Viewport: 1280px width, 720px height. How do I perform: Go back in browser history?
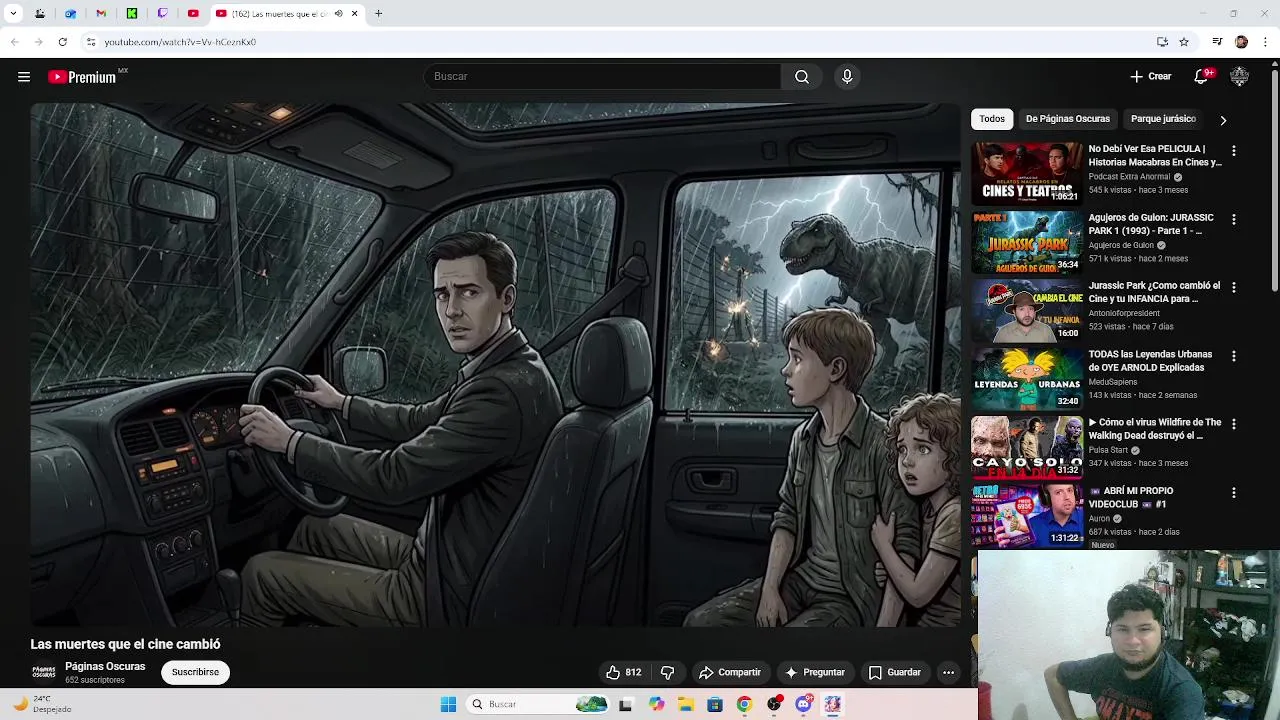(14, 42)
